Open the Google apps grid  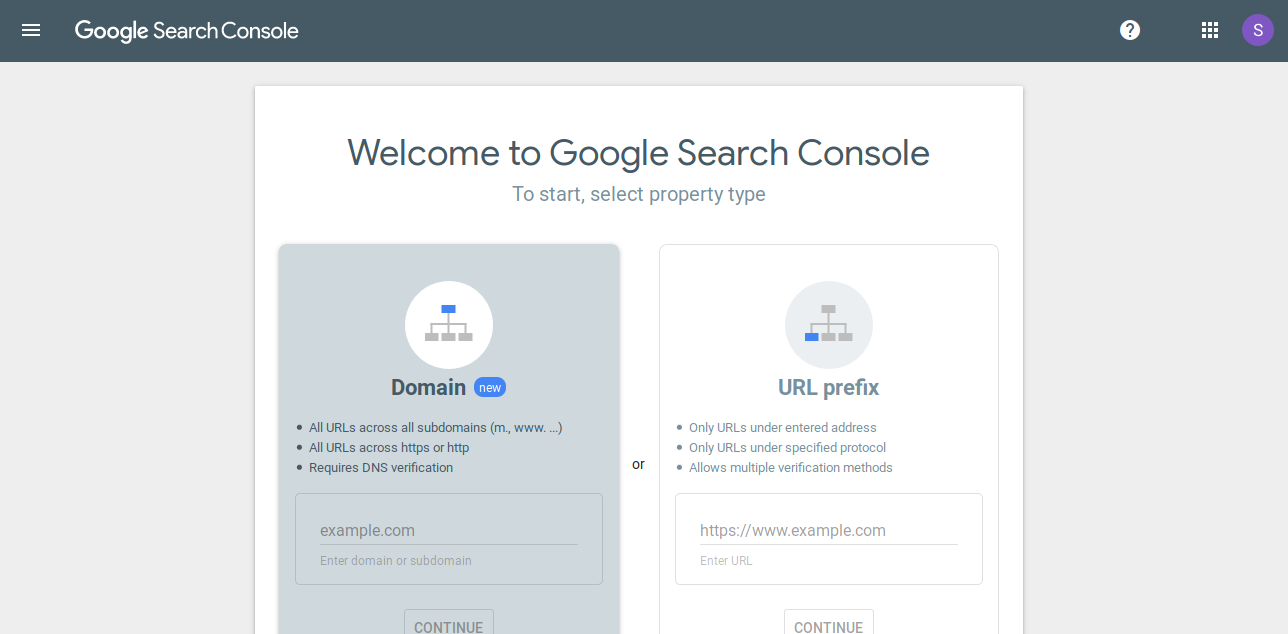(1210, 30)
